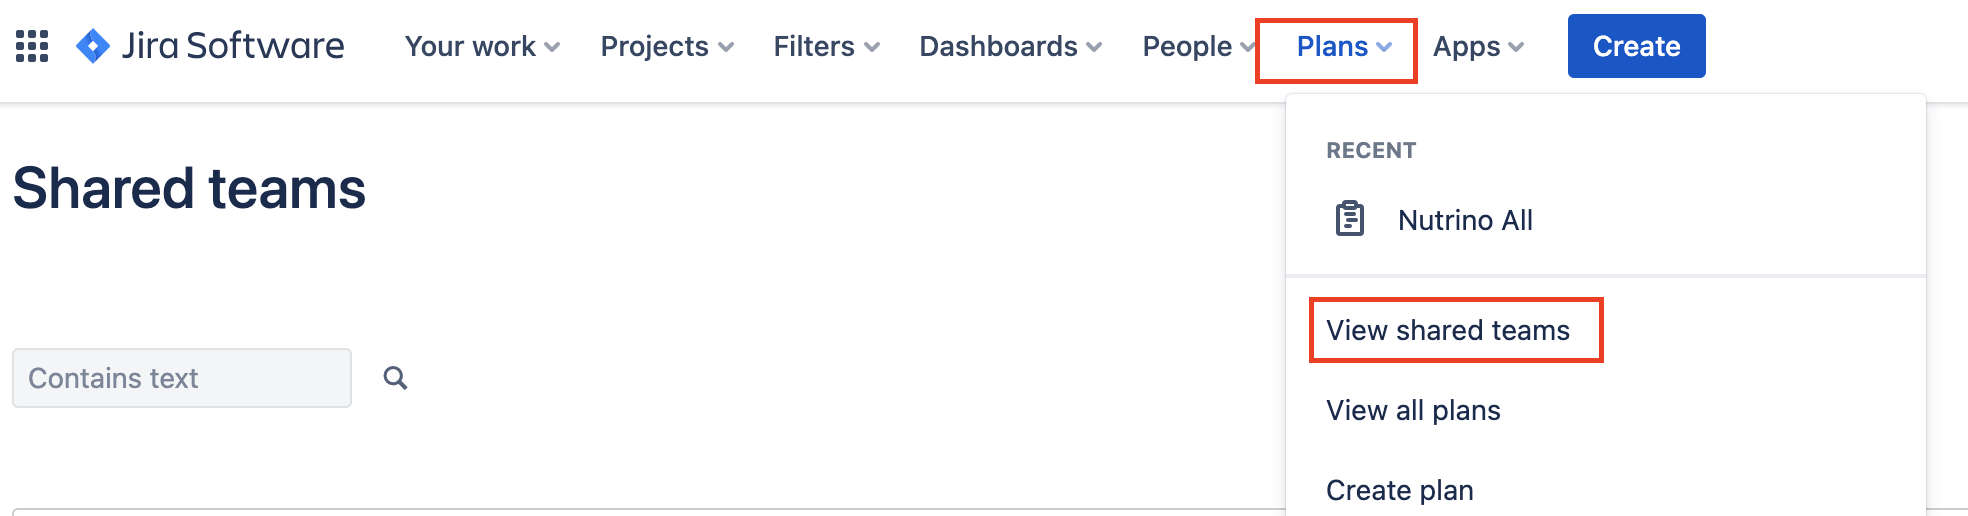The width and height of the screenshot is (1968, 516).
Task: Choose Create plan from the menu
Action: point(1400,490)
